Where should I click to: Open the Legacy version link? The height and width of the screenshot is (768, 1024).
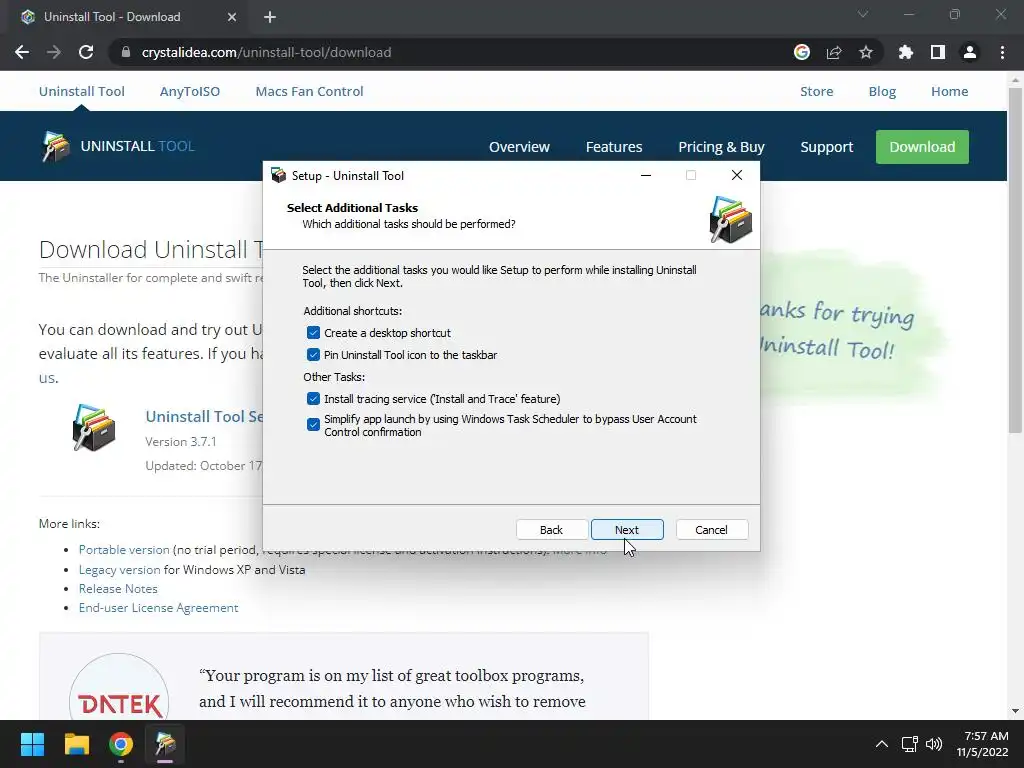(x=120, y=569)
